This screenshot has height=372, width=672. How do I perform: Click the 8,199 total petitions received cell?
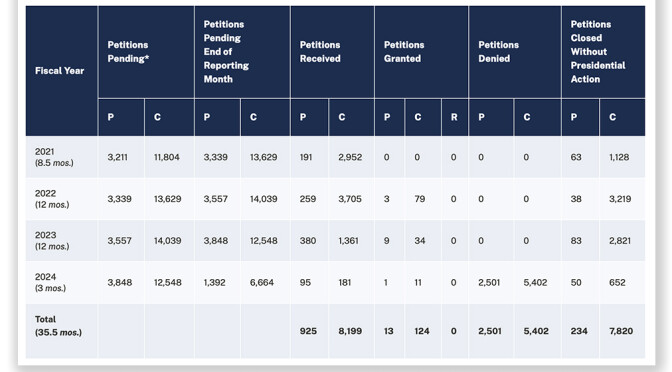[x=351, y=331]
